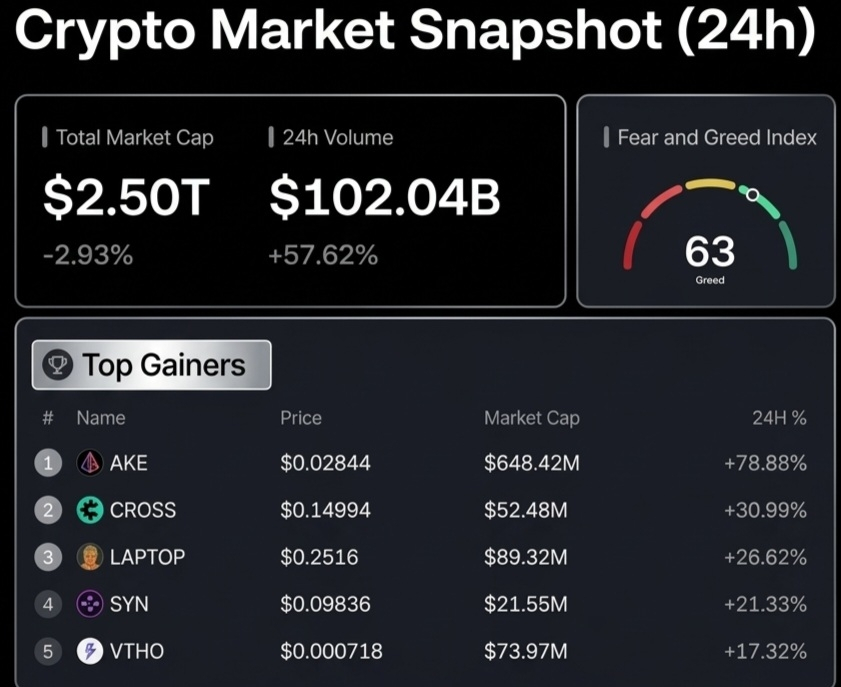
Task: Sort by the Name column header
Action: (101, 418)
